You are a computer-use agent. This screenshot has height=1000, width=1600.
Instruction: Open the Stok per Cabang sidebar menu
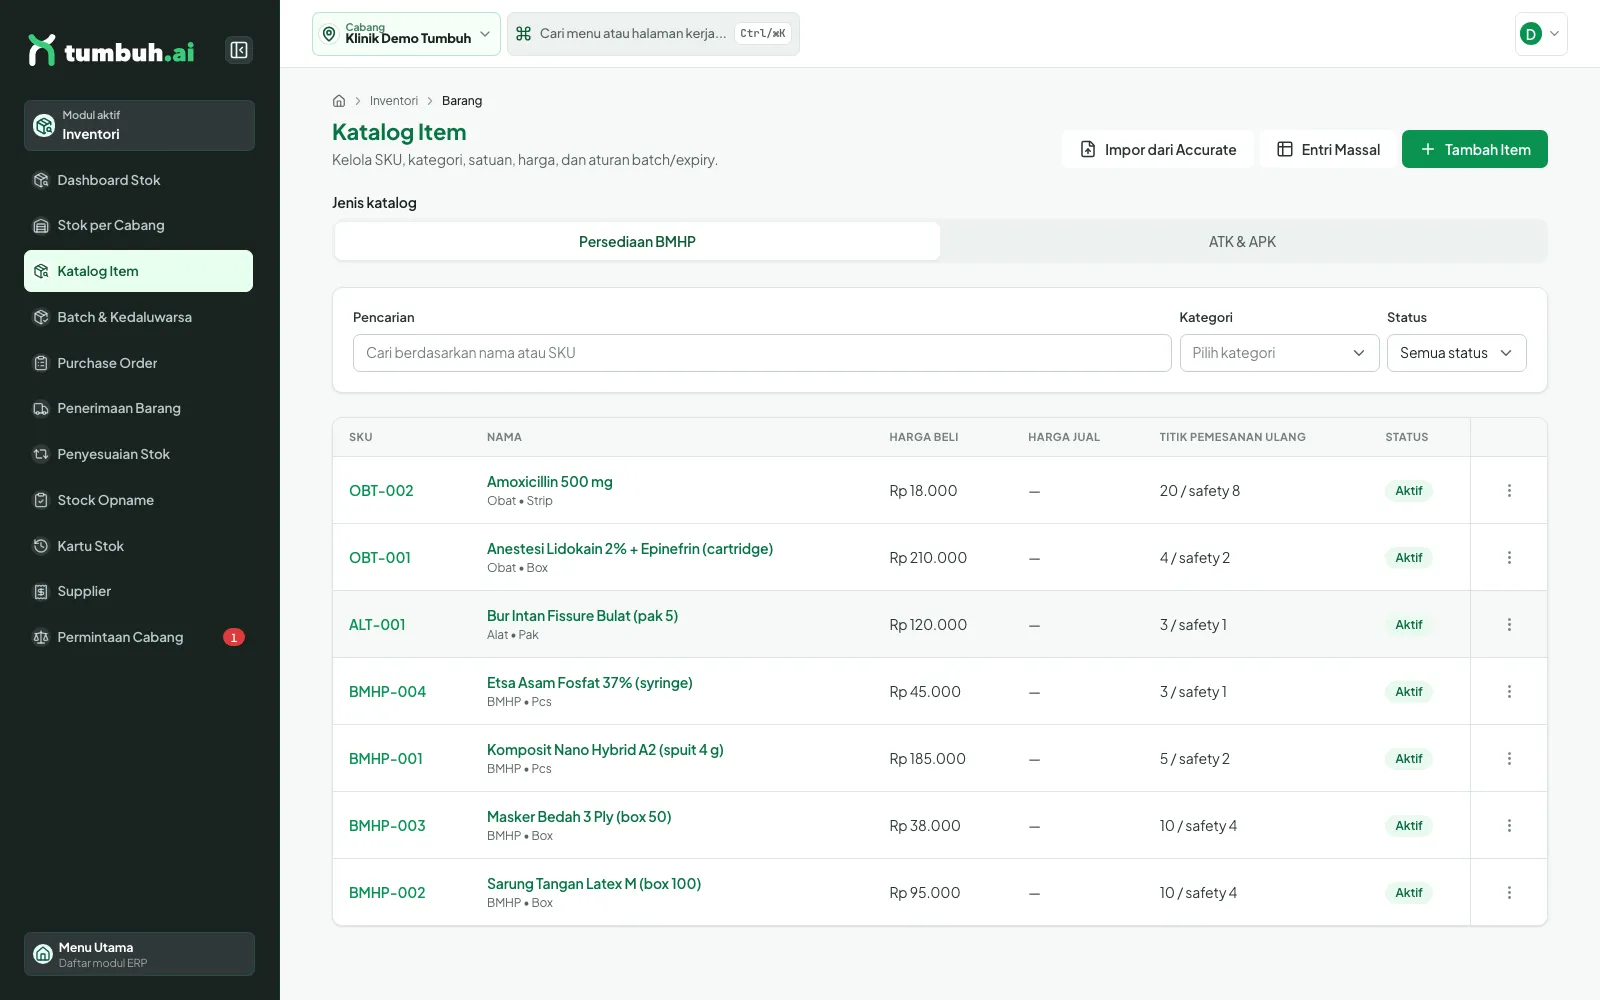coord(139,225)
